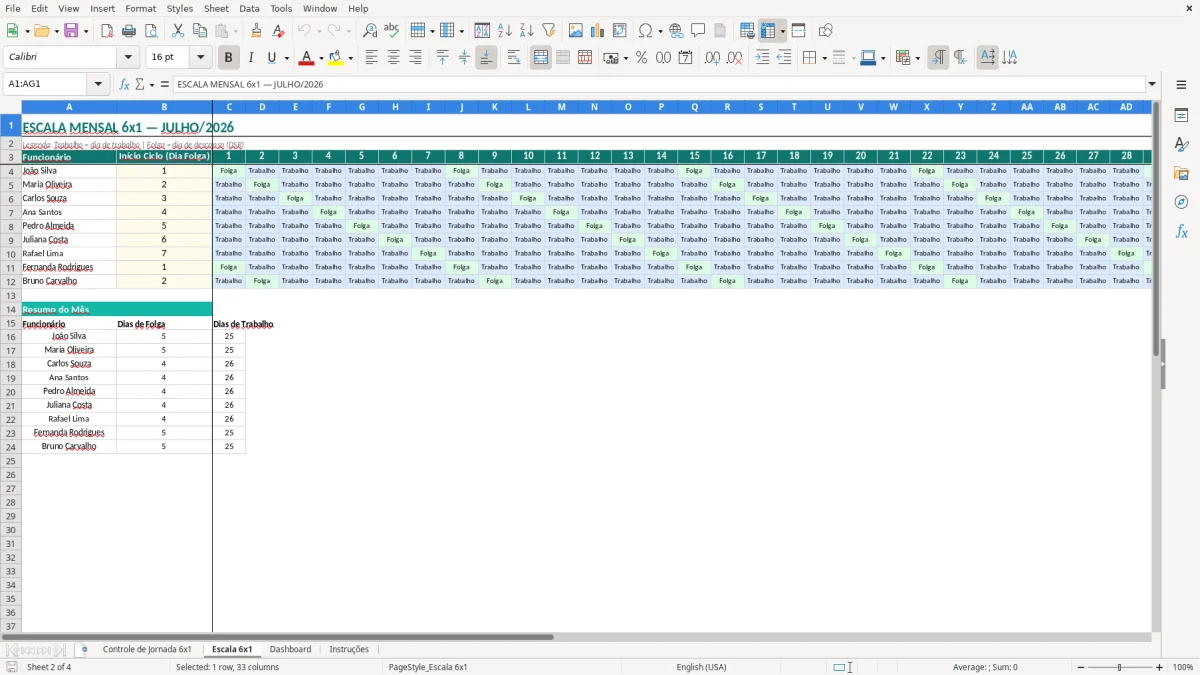
Task: Click the Sort icon
Action: (x=482, y=31)
